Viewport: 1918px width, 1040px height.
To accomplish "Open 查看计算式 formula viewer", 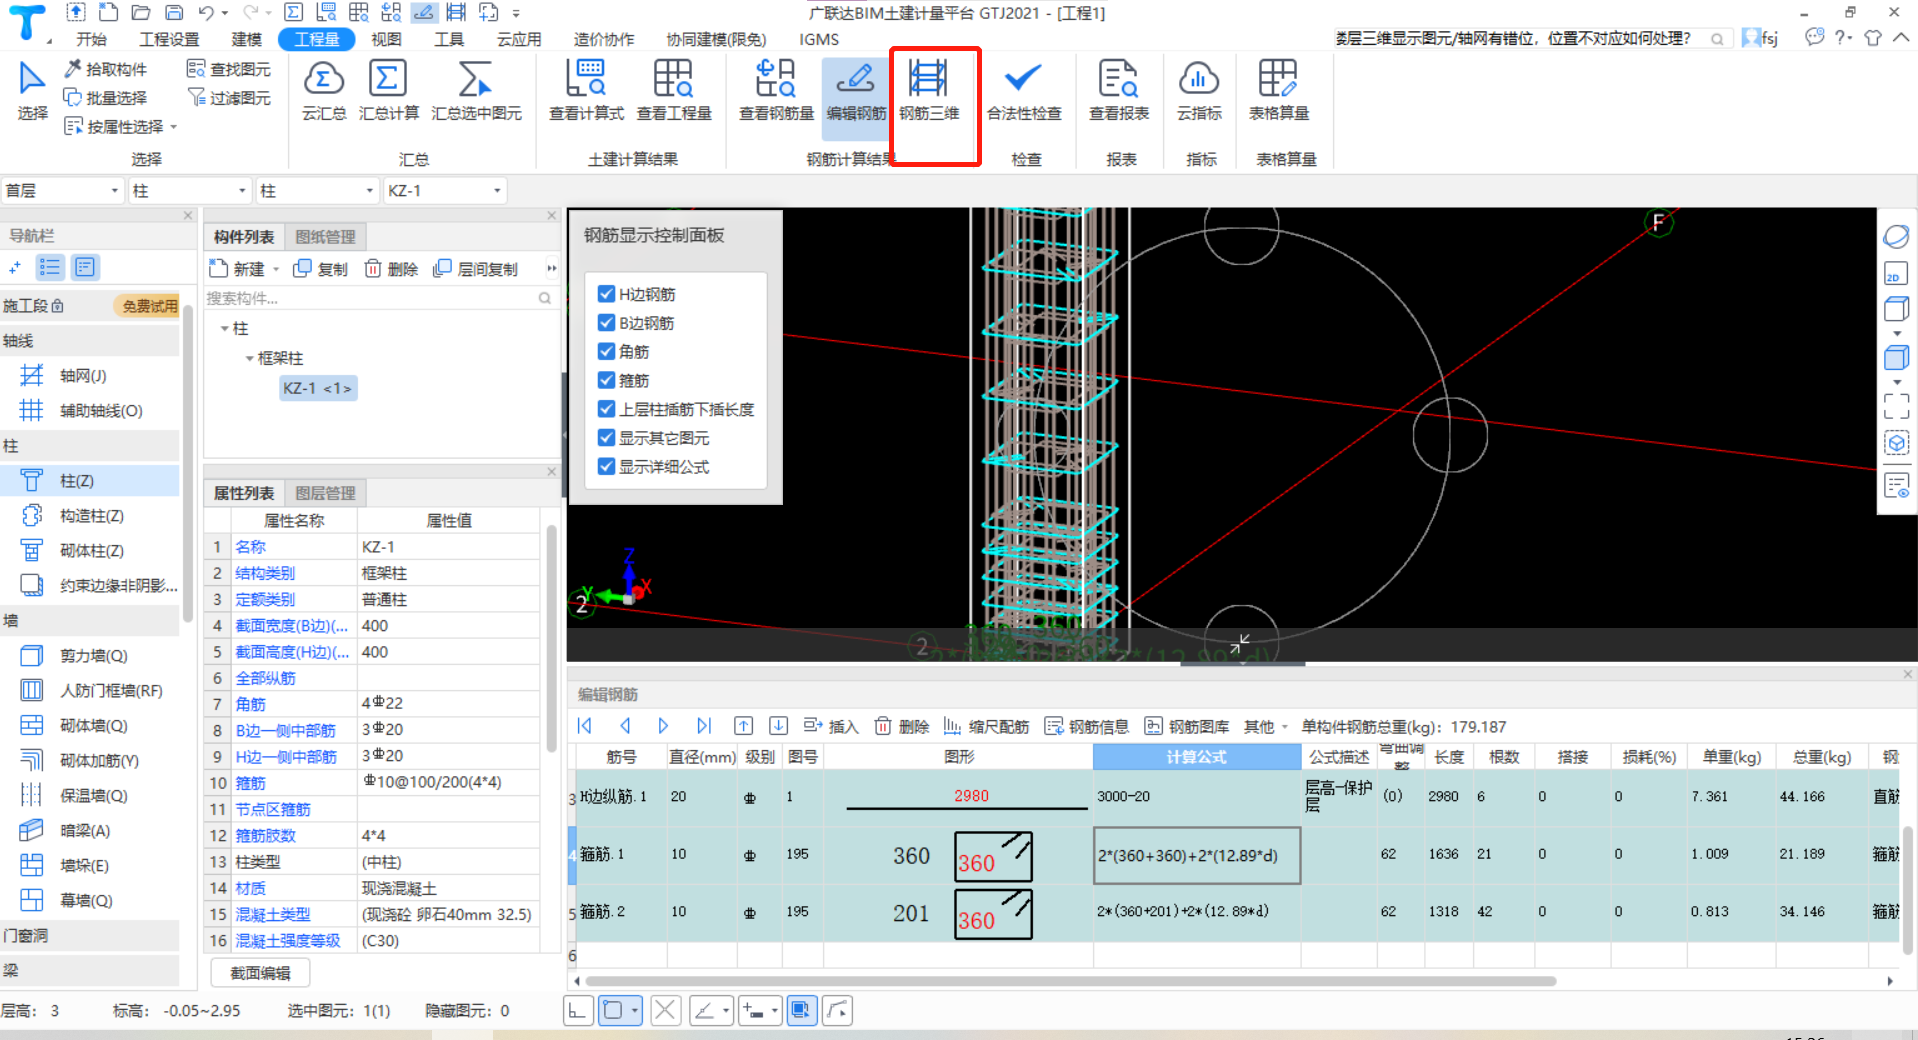I will (x=586, y=91).
